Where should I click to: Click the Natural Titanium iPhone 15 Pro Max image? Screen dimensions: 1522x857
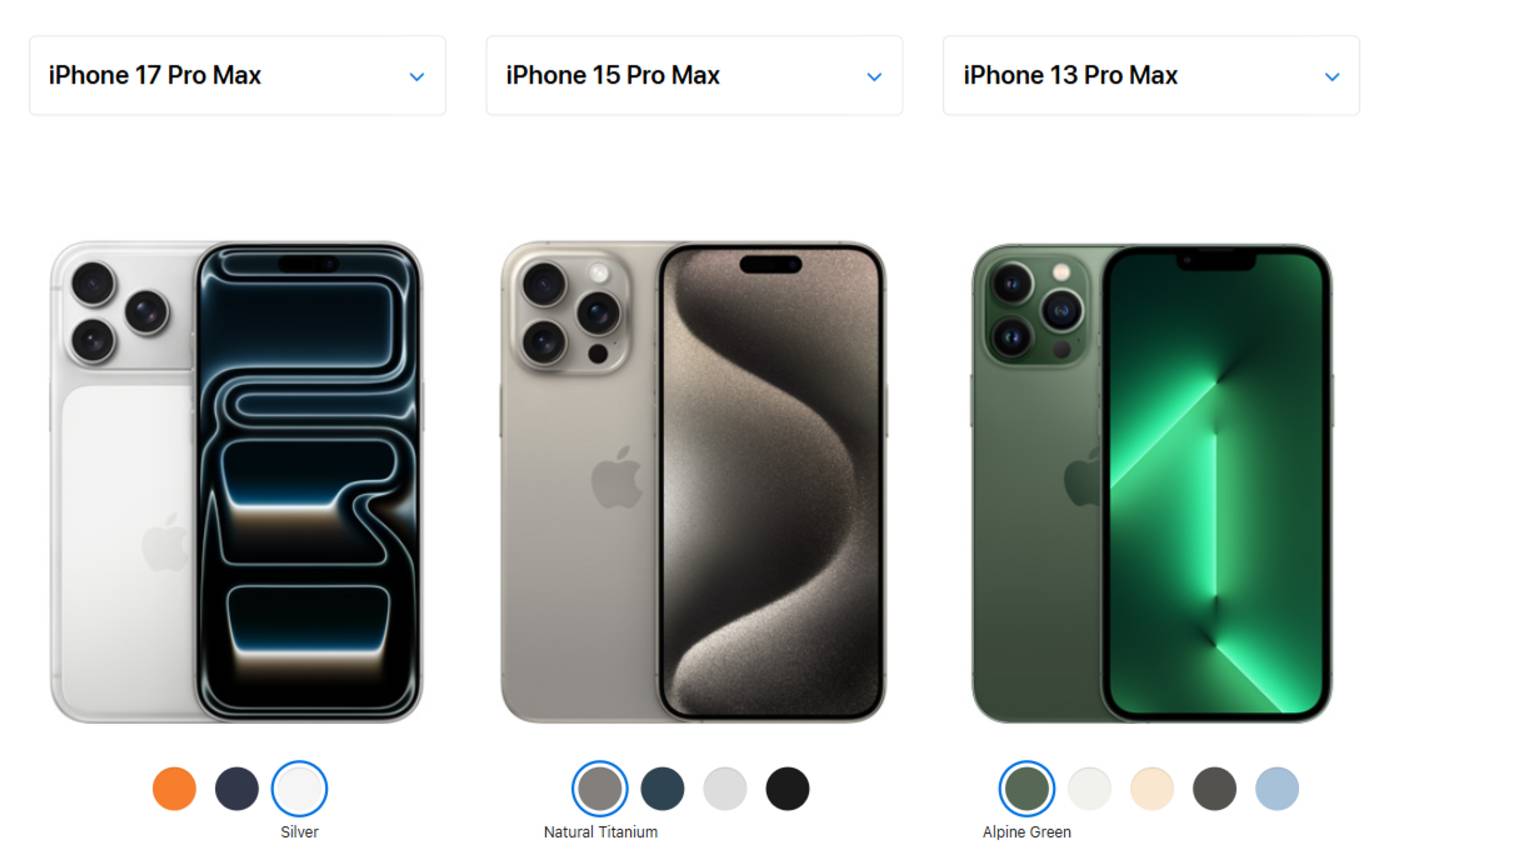694,482
